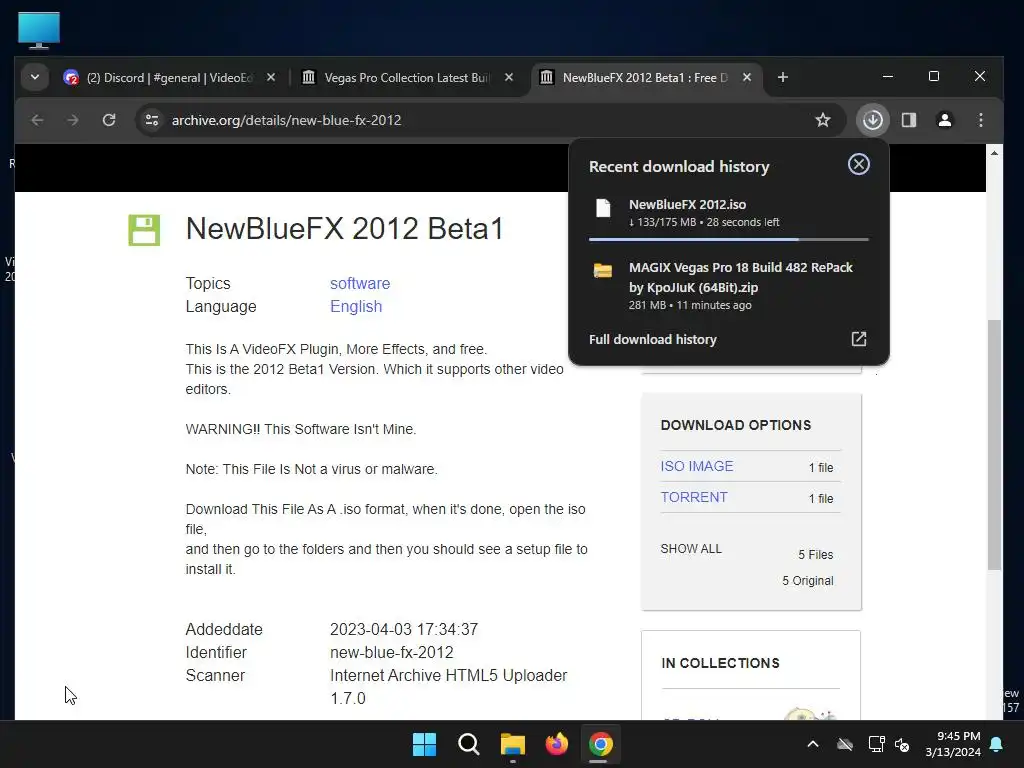Screen dimensions: 1024x768
Task: Click the green floppy disk software icon
Action: point(144,230)
